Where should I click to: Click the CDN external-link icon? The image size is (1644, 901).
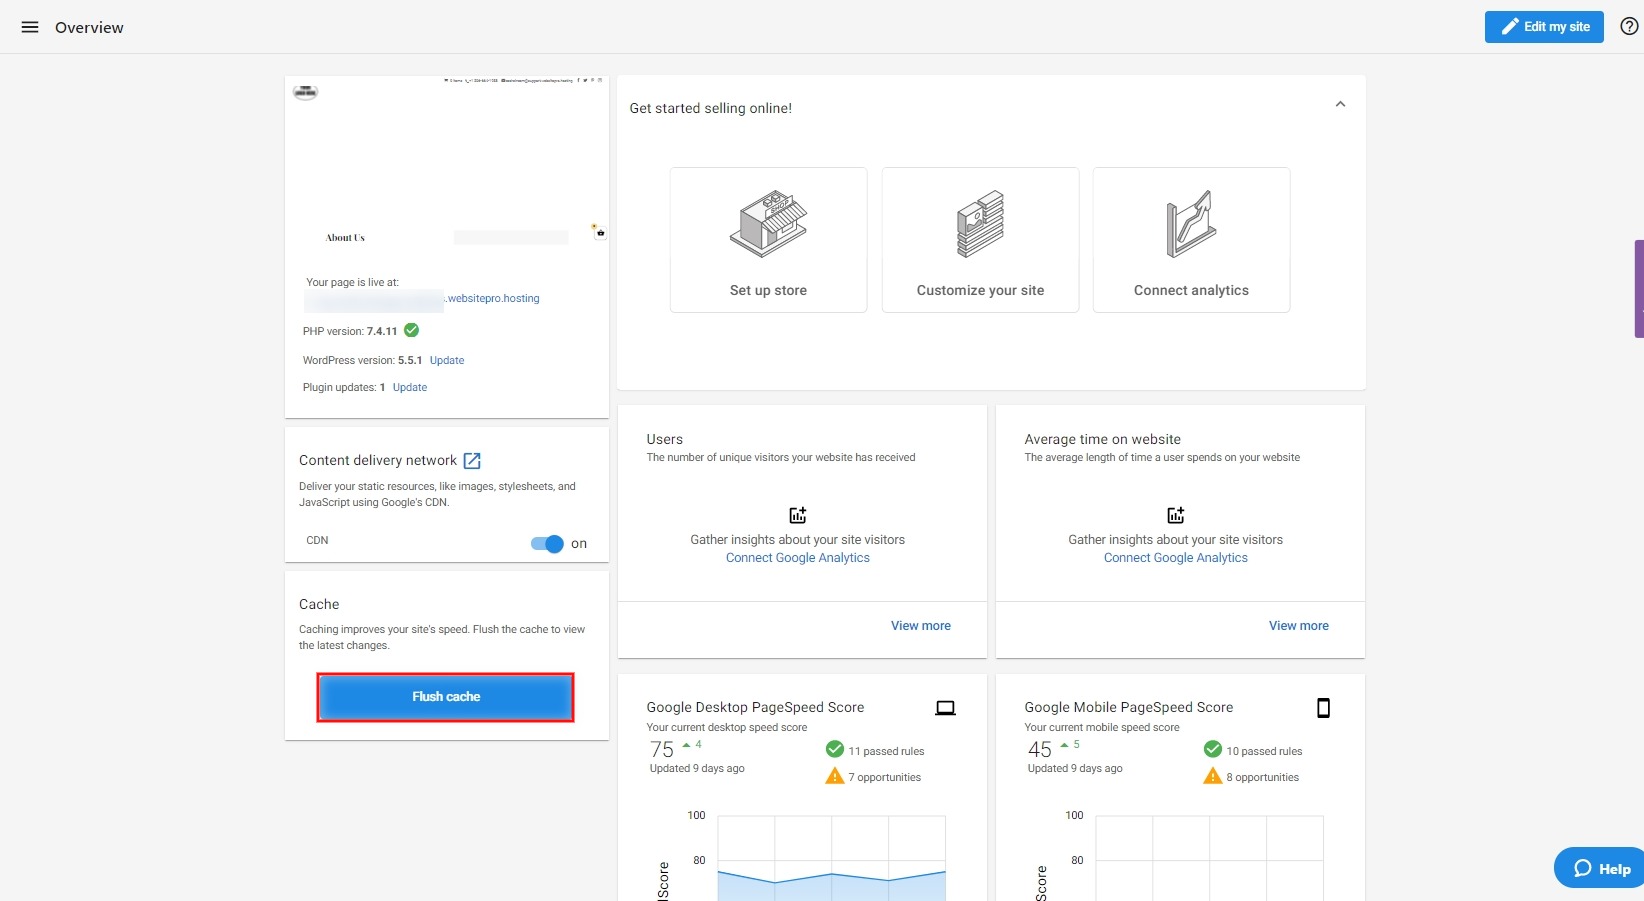tap(472, 460)
